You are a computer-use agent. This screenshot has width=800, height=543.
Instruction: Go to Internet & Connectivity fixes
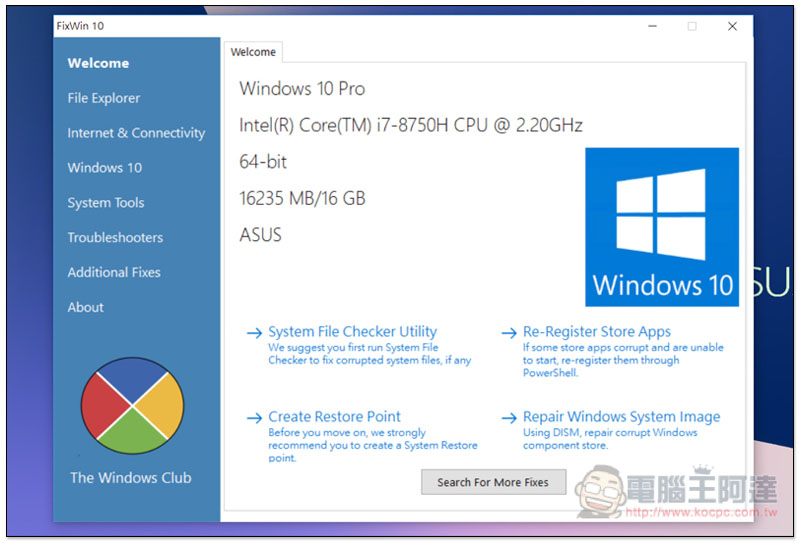(136, 133)
